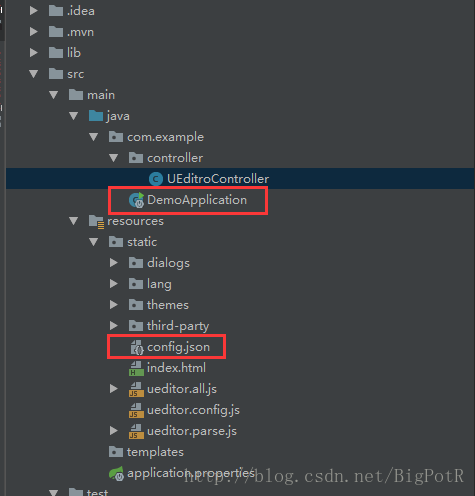Expand the ueditor.all.js node arrow
Screen dimensions: 475x496
(114, 389)
